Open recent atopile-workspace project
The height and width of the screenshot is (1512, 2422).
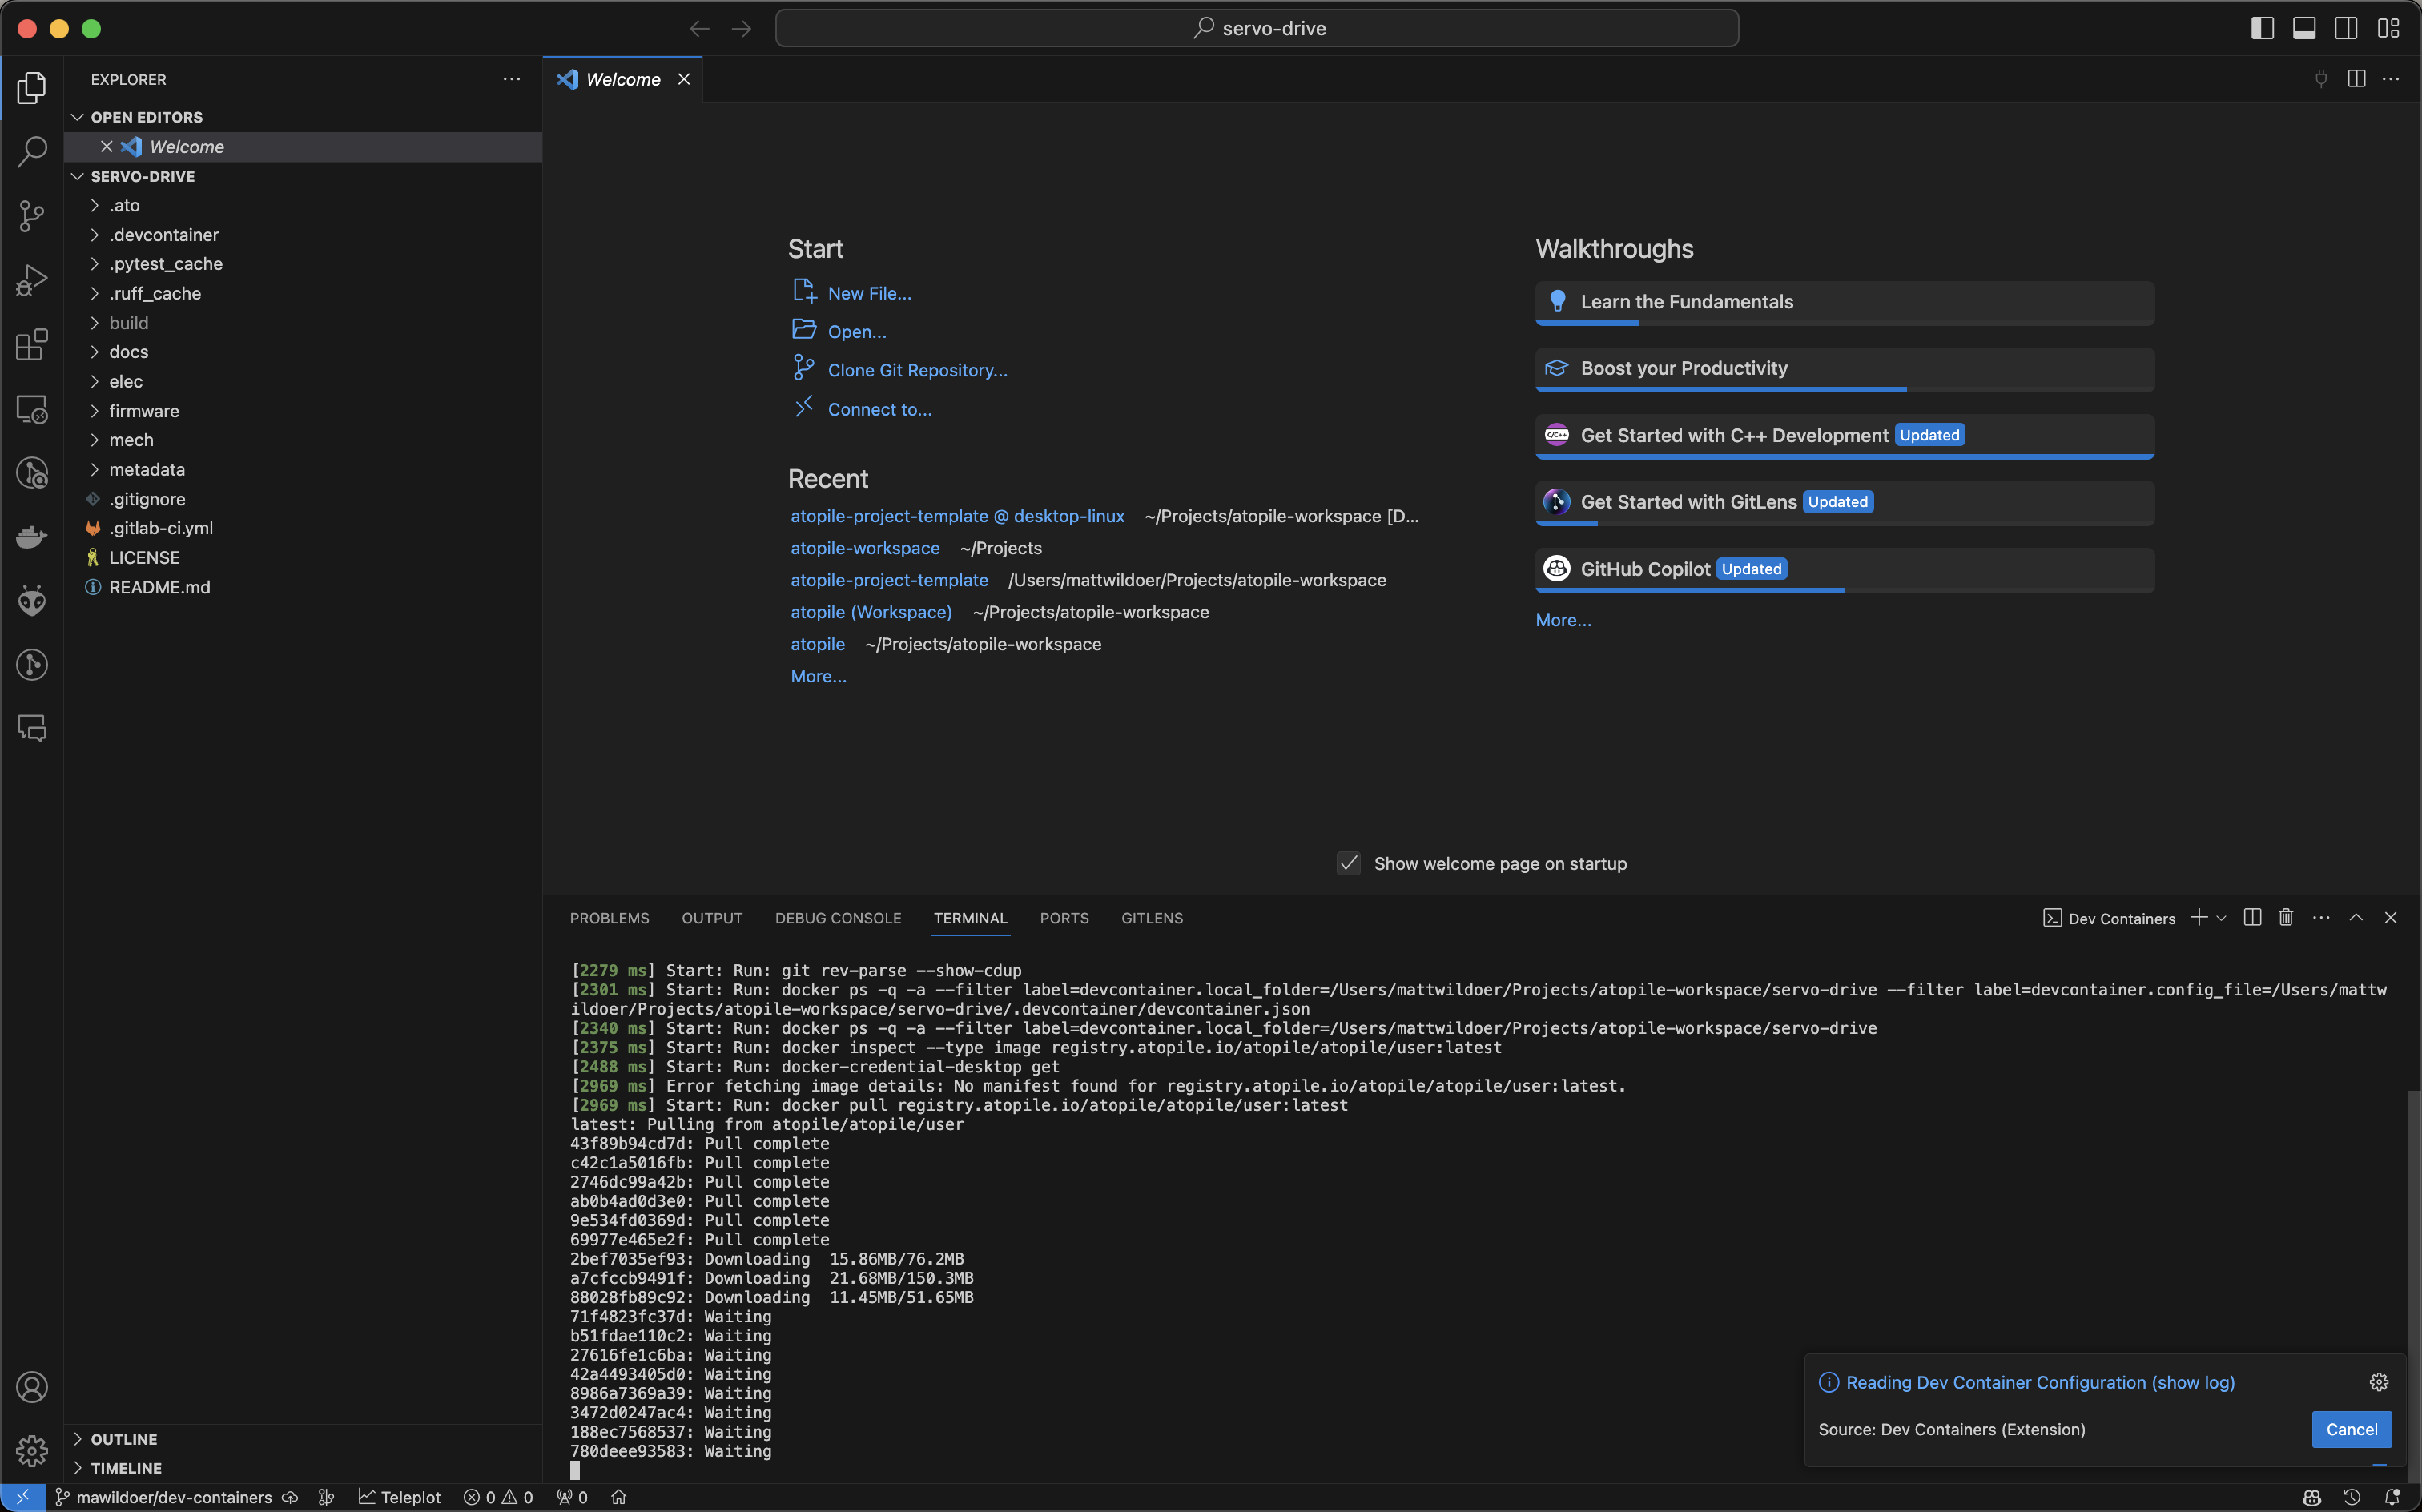(865, 548)
